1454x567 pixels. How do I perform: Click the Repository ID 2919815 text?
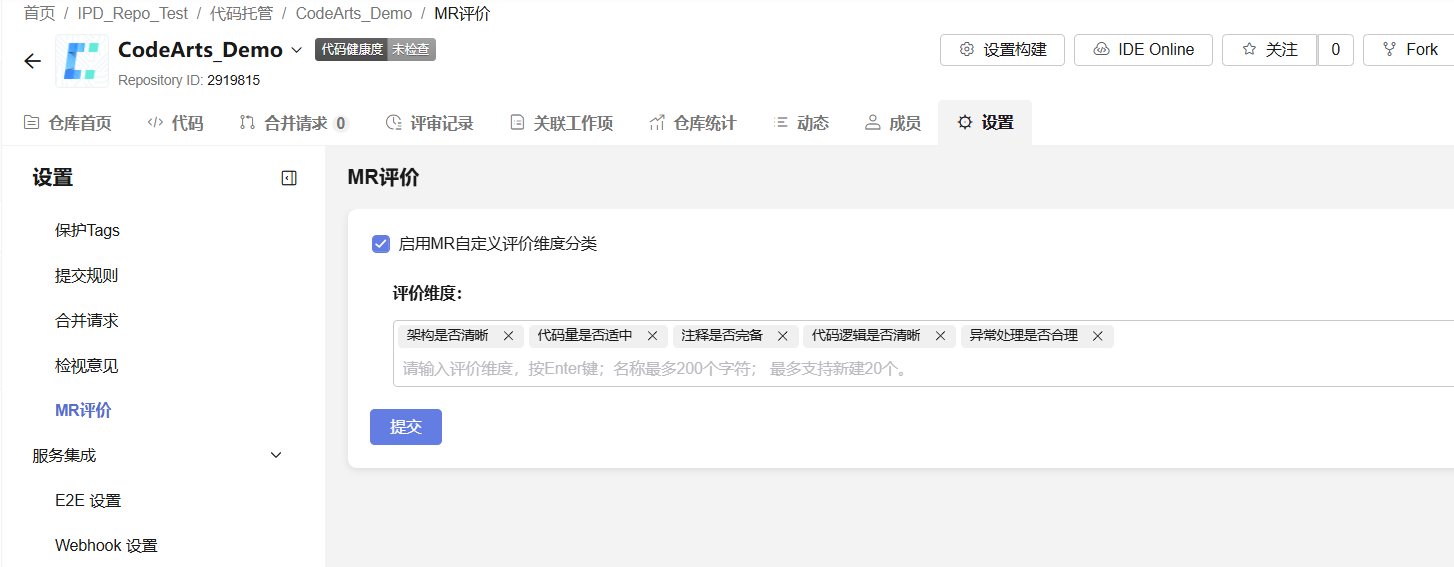point(189,80)
